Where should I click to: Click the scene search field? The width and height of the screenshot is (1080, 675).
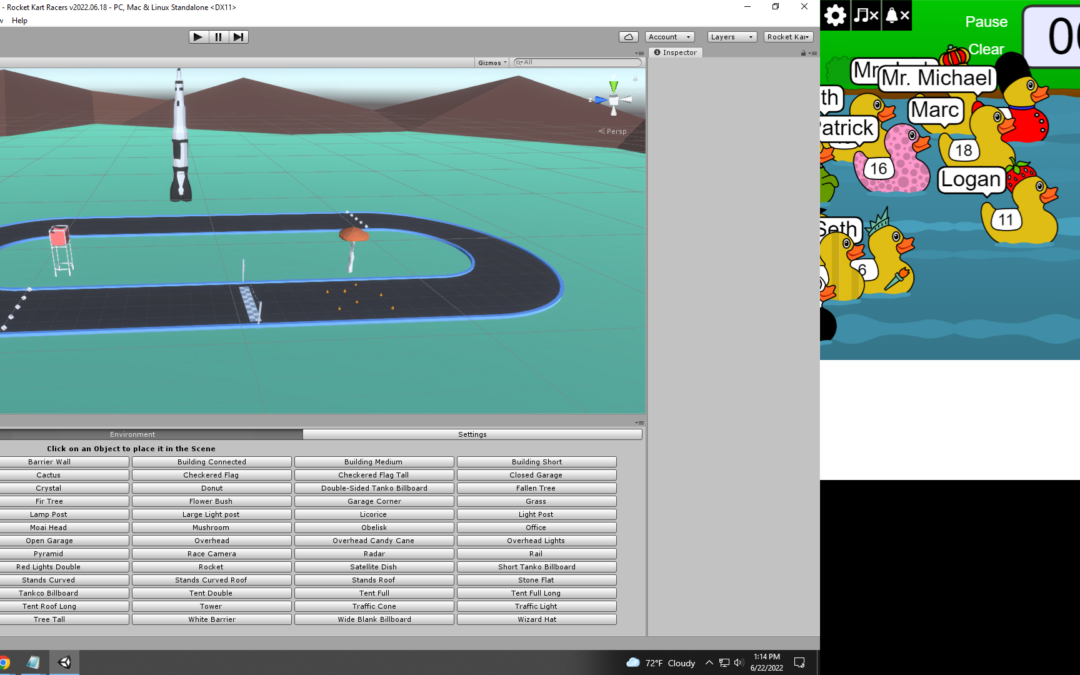tap(577, 63)
